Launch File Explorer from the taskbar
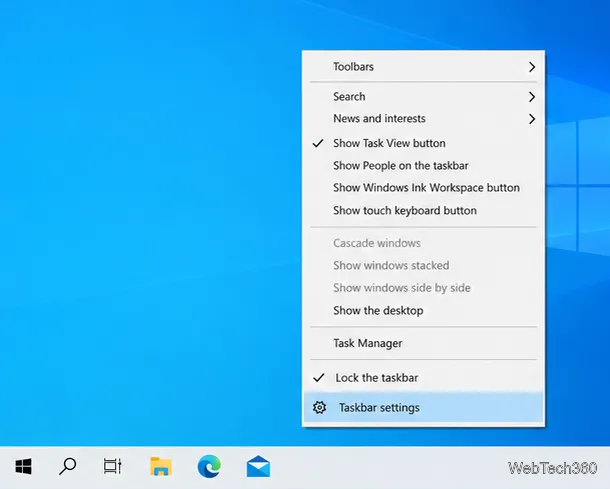Viewport: 610px width, 489px height. pyautogui.click(x=161, y=466)
